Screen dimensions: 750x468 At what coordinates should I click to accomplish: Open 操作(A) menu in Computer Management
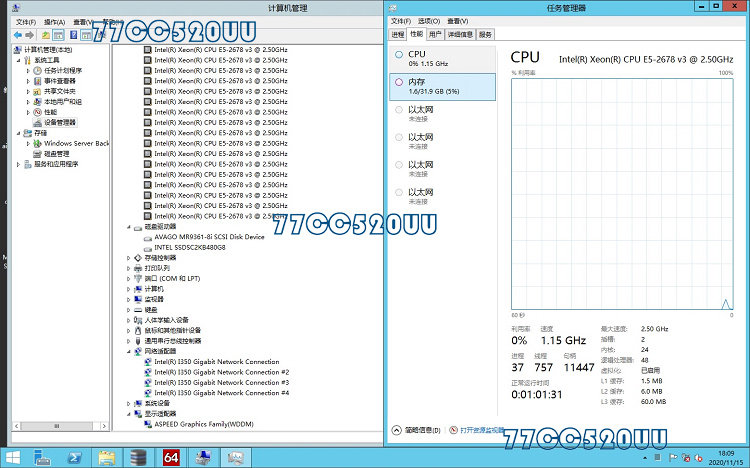coord(55,22)
